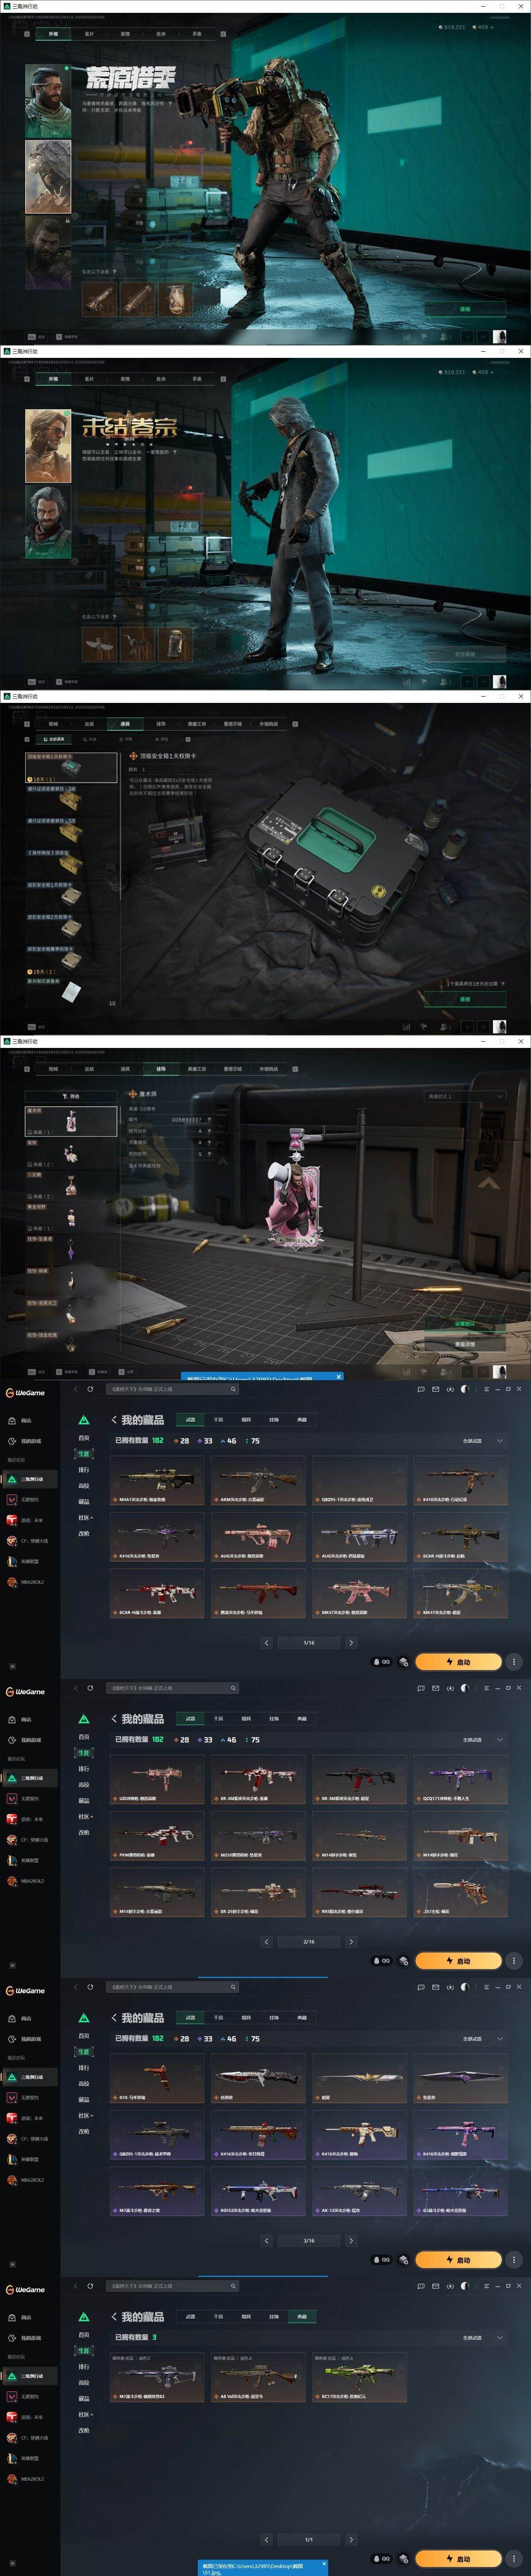Screen dimensions: 531x2576
Task: Go to the previous page from 2/16
Action: coord(267,1942)
